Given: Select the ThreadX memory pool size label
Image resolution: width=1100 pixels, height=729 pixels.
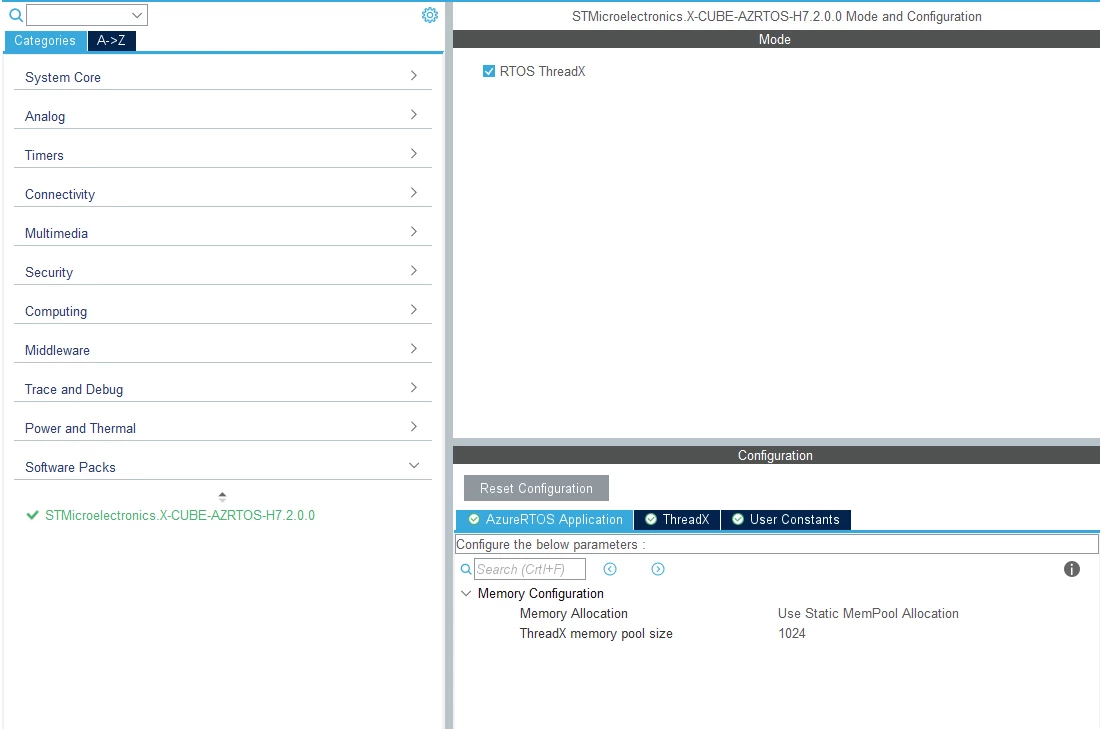Looking at the screenshot, I should pos(596,634).
